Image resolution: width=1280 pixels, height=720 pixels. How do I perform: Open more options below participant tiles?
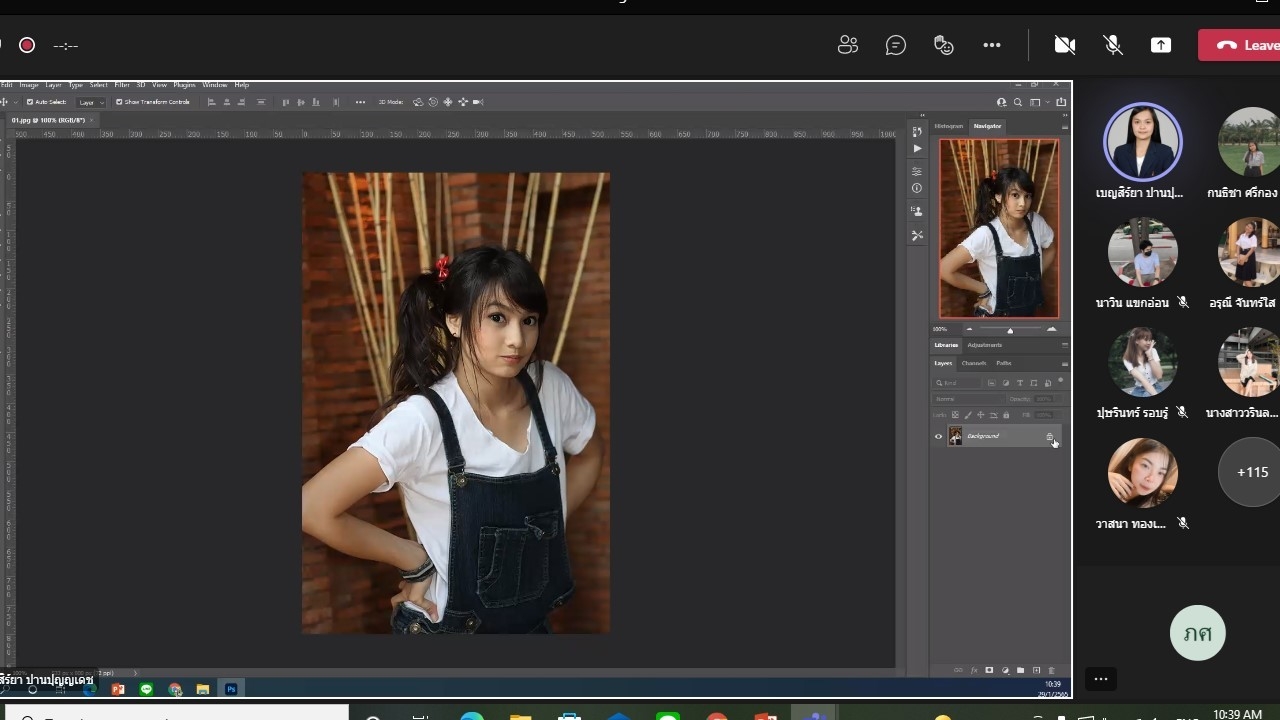click(x=1101, y=679)
